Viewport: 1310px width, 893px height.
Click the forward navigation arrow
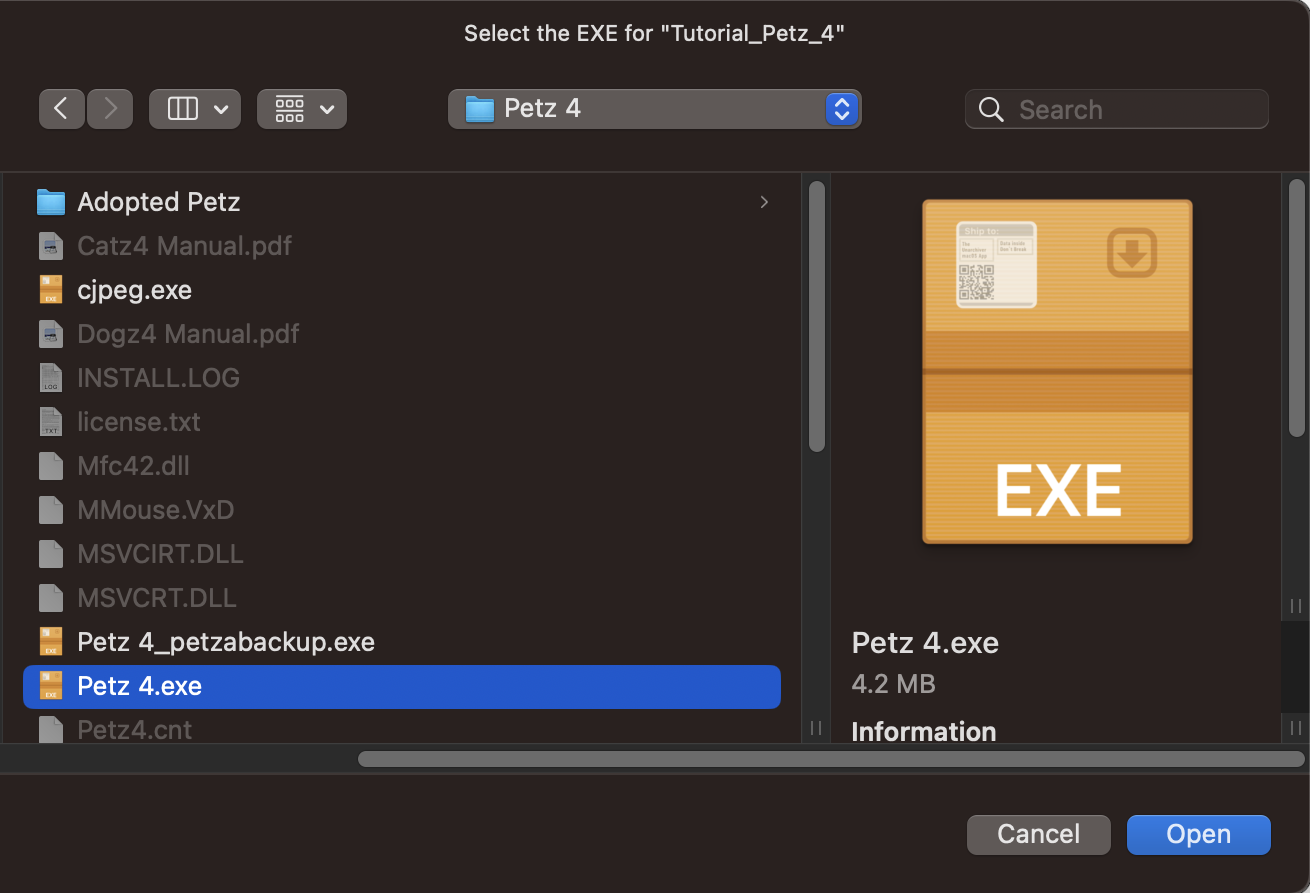(x=110, y=109)
